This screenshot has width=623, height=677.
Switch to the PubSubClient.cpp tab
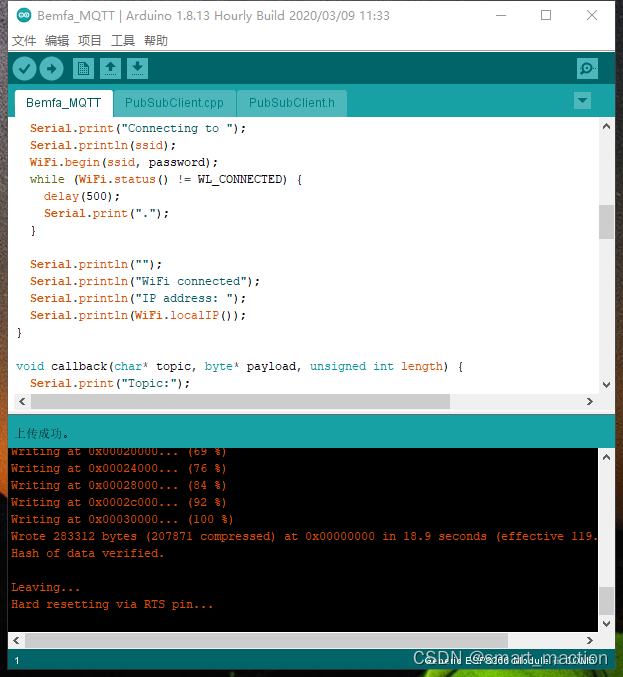coord(174,103)
